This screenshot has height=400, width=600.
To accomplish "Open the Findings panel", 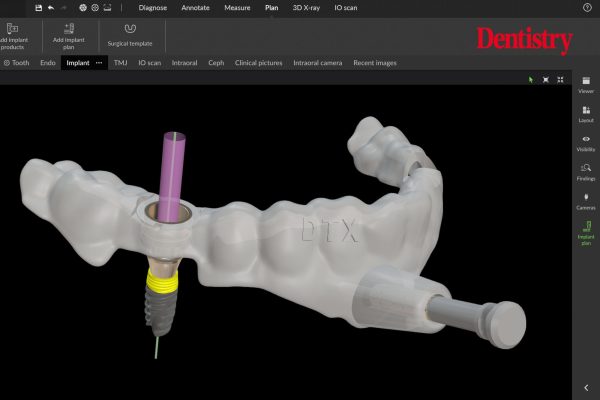I will click(x=585, y=171).
